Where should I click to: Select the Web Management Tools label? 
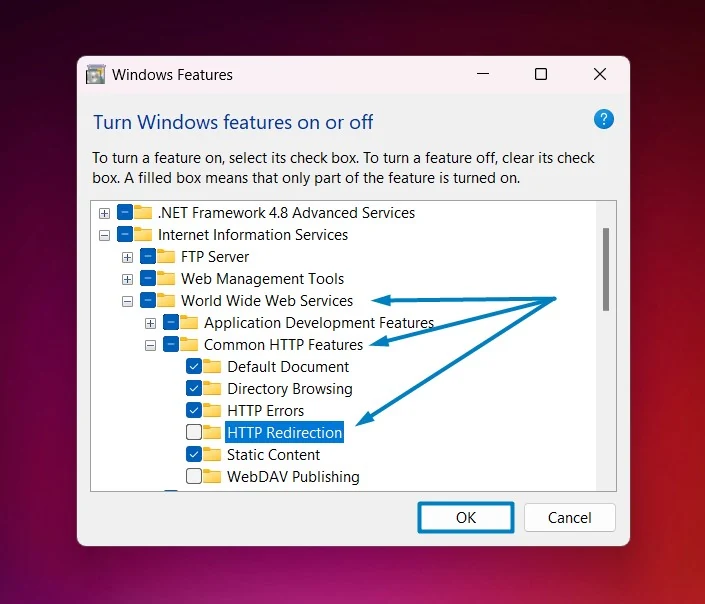pyautogui.click(x=263, y=278)
